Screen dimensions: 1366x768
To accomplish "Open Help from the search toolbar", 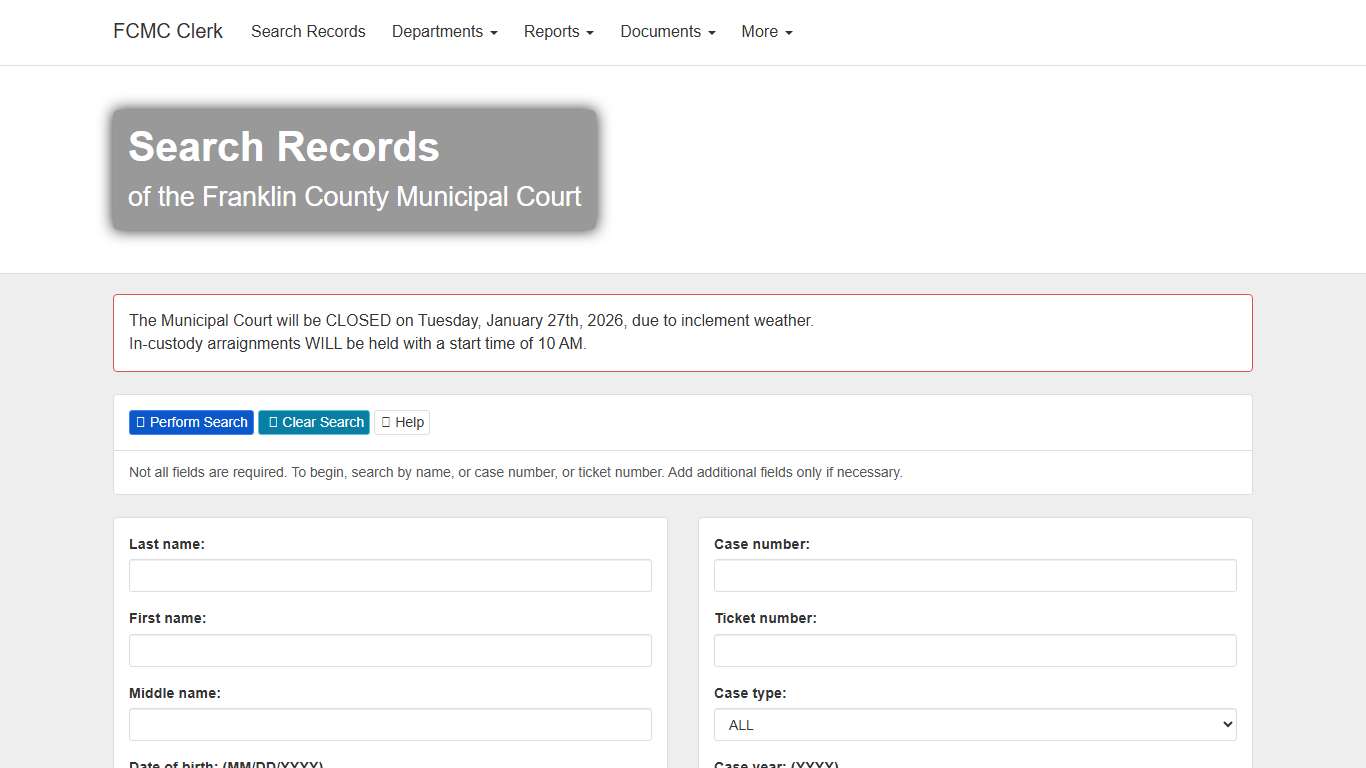I will pos(401,422).
